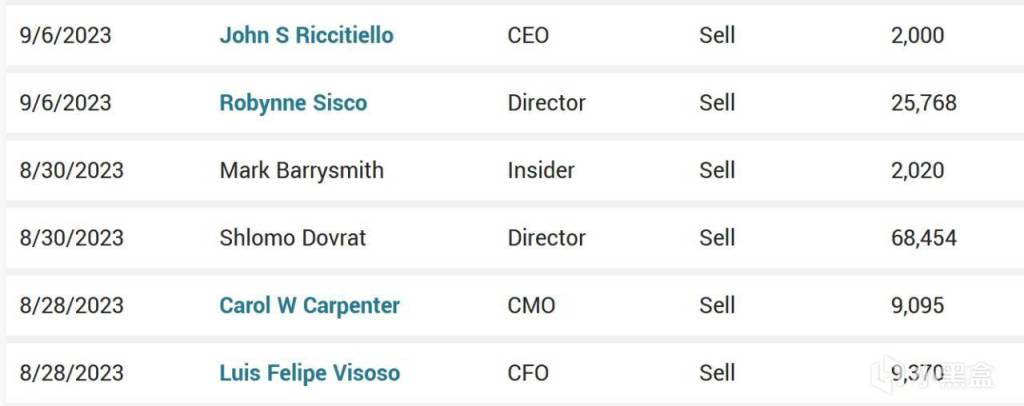Select the 2,000 shares value in CEO row
Image resolution: width=1024 pixels, height=406 pixels.
tap(917, 36)
